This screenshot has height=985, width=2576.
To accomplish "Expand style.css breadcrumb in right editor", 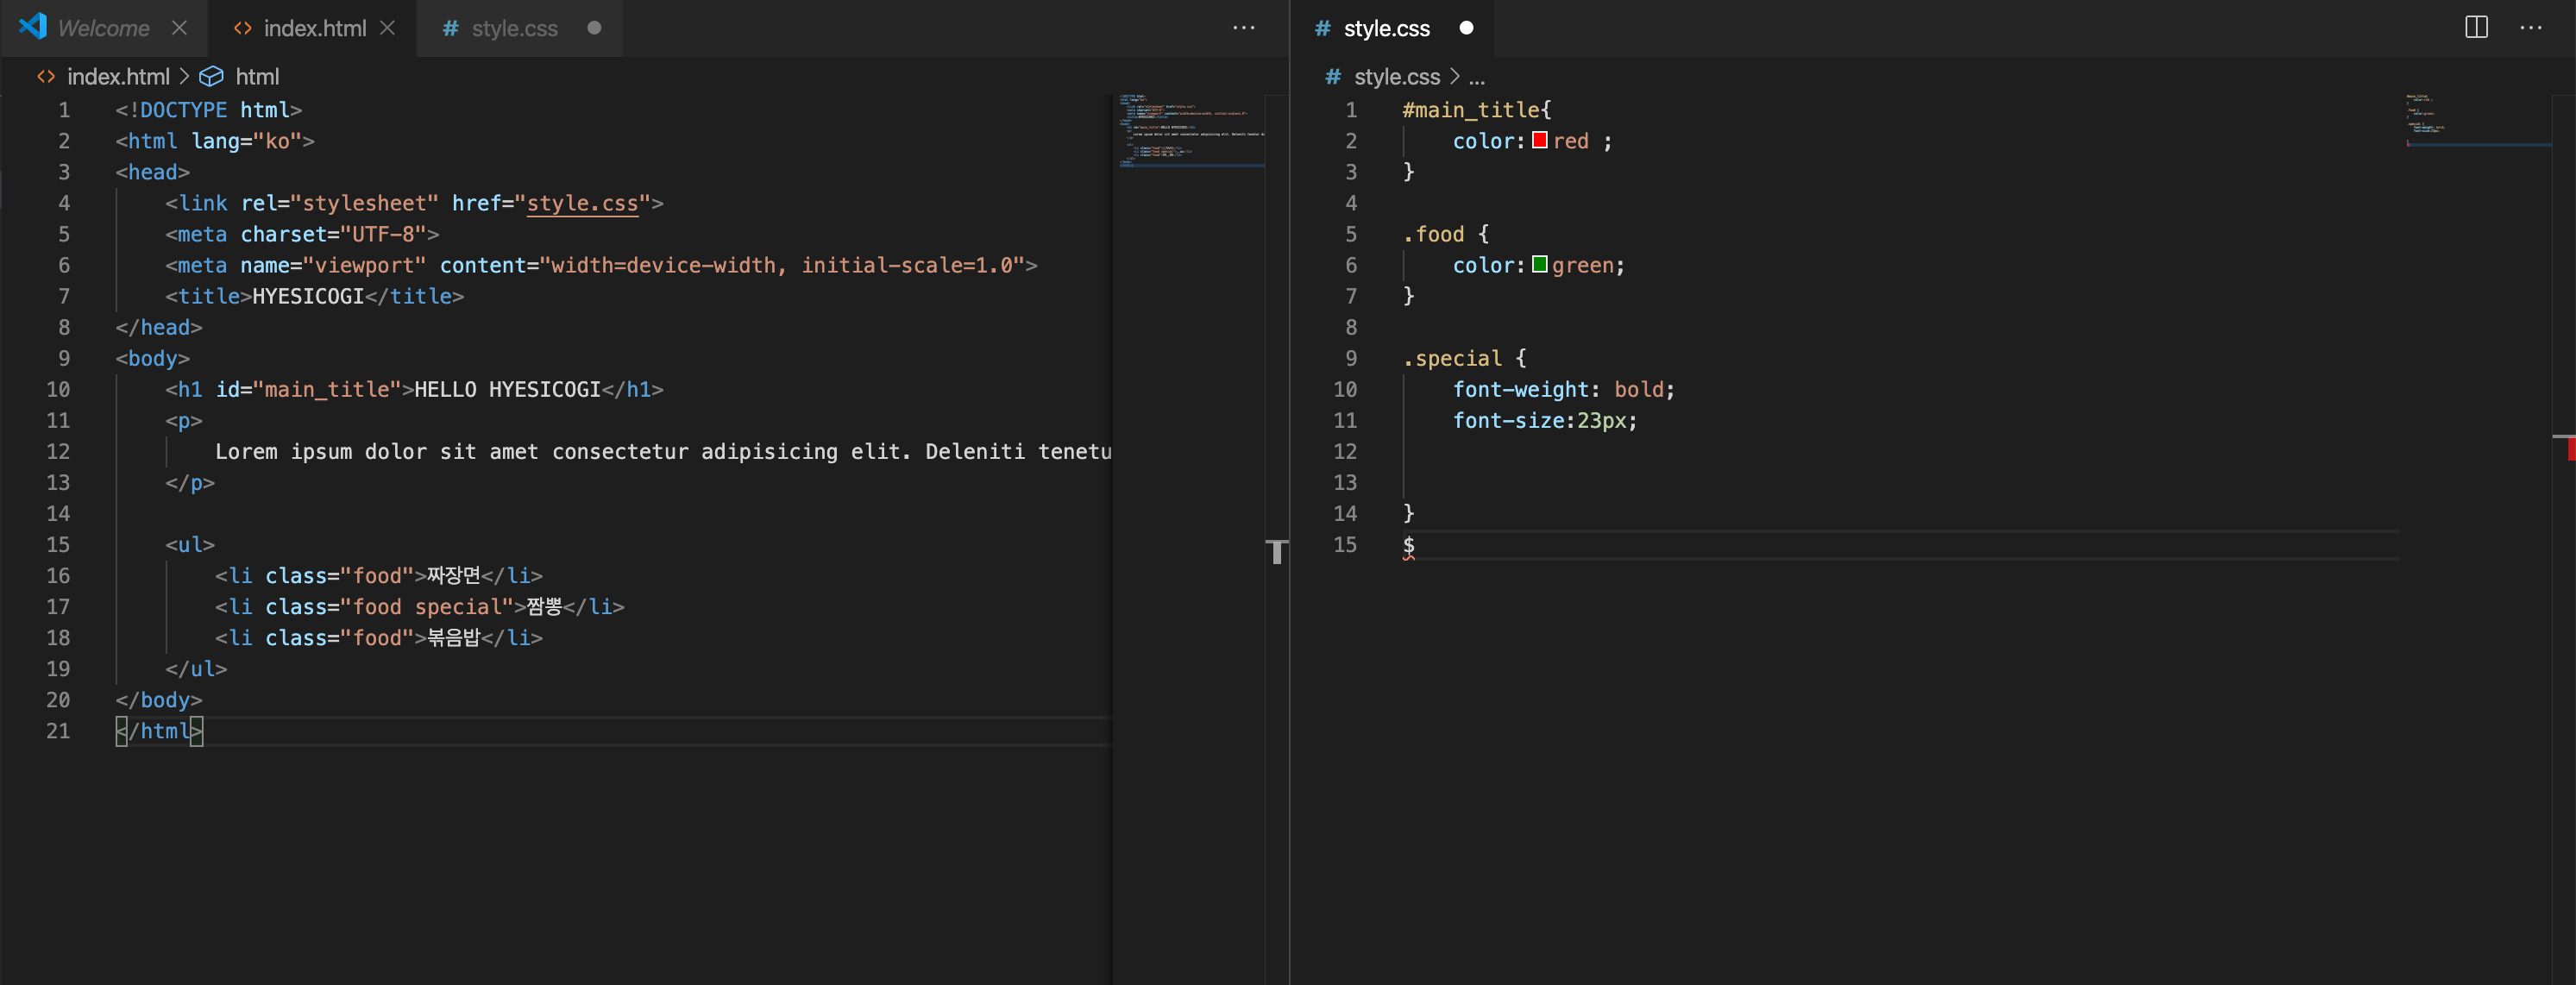I will pyautogui.click(x=1396, y=77).
